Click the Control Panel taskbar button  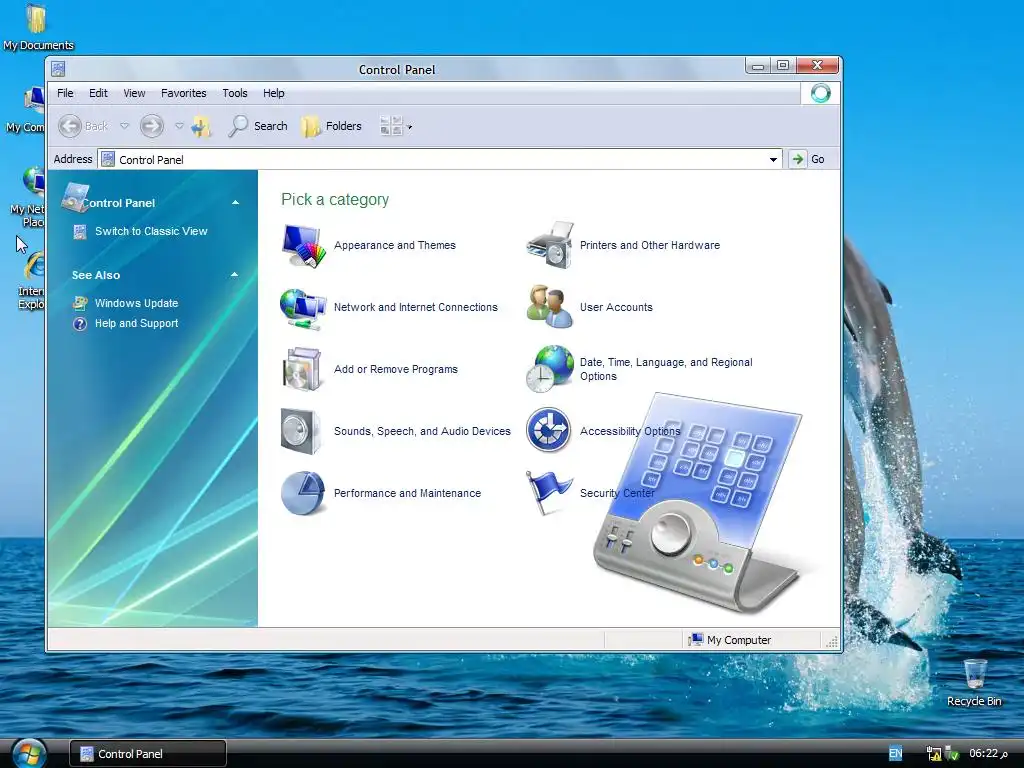pos(148,754)
